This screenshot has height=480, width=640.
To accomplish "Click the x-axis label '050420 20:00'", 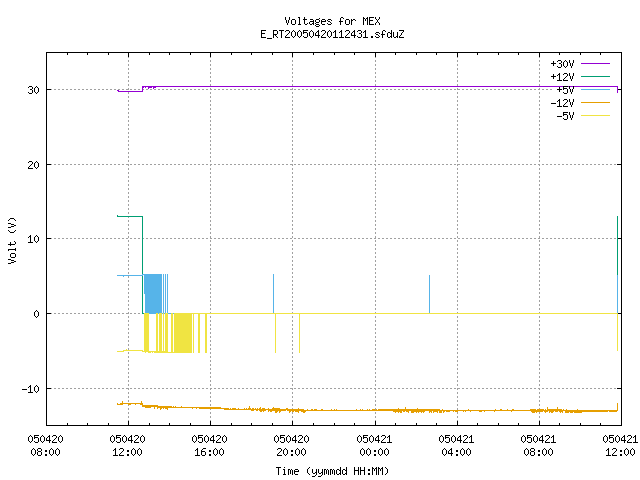I will click(291, 446).
